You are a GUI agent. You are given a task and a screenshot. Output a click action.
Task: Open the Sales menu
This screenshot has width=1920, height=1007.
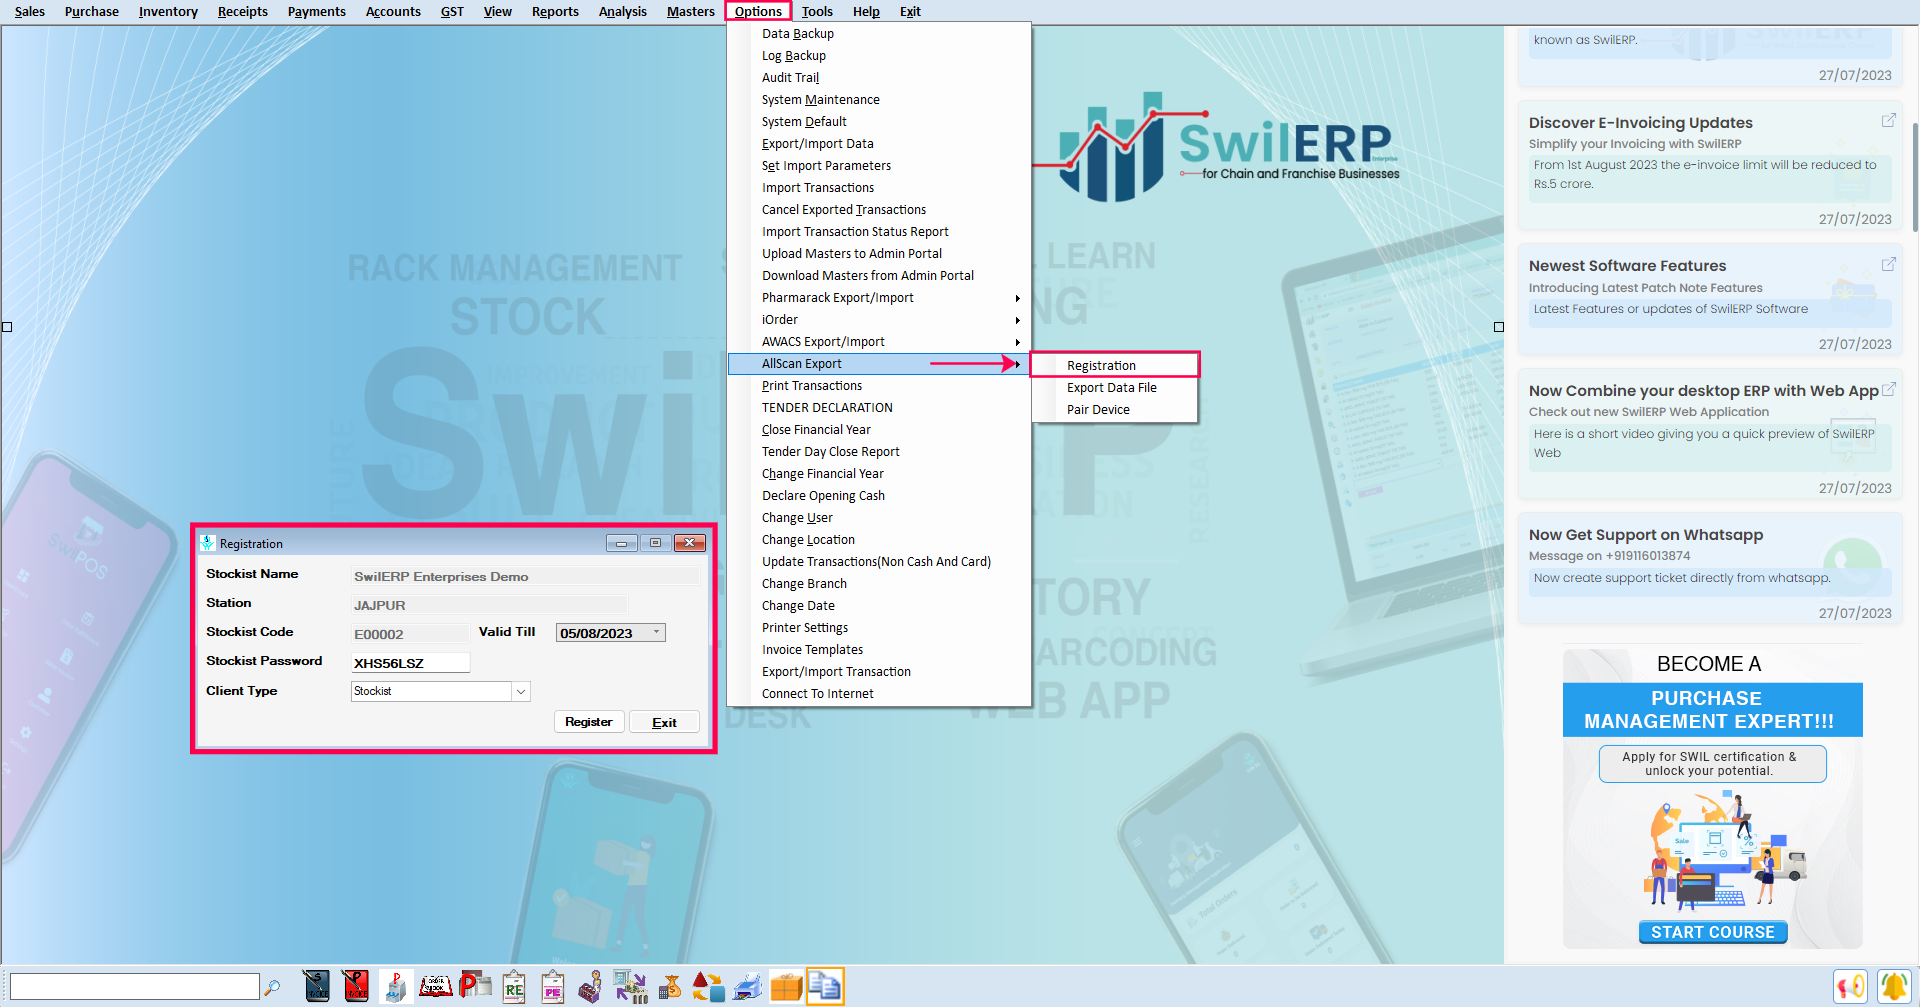point(30,11)
